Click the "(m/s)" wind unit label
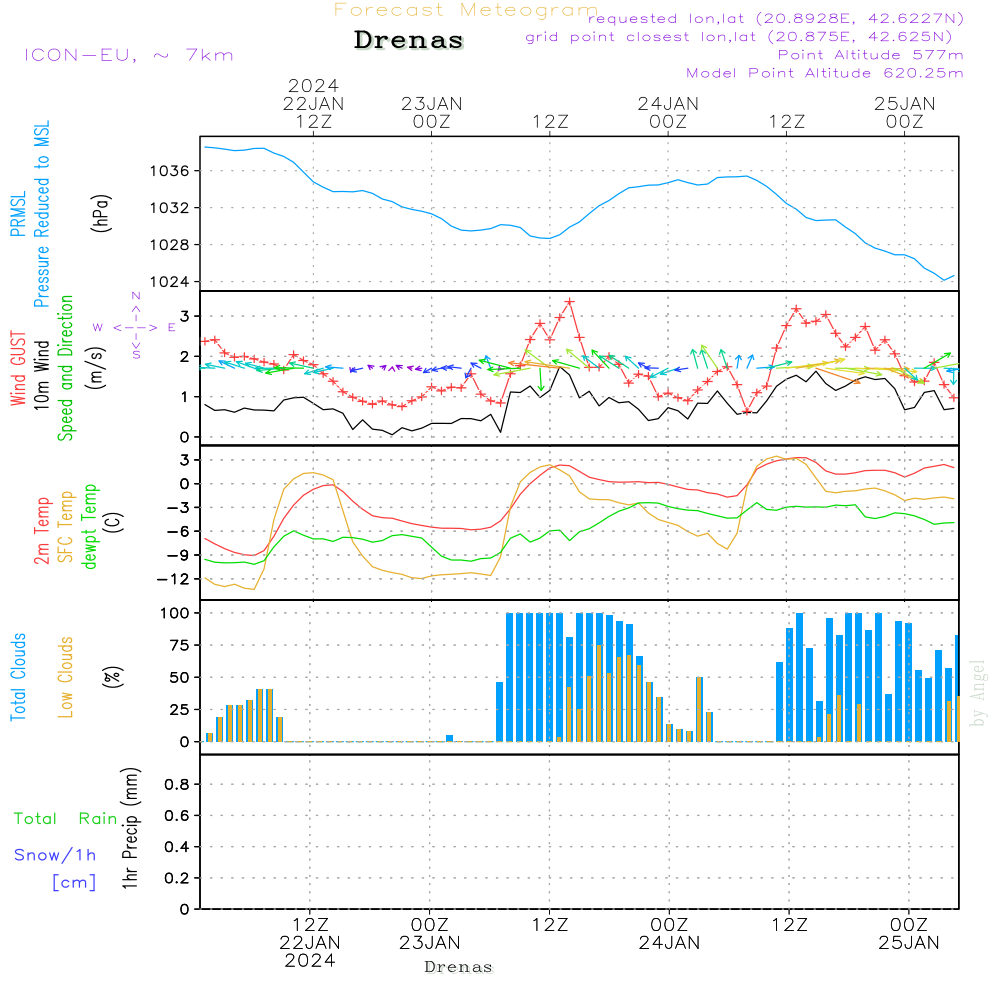The image size is (1000, 1000). [x=96, y=368]
